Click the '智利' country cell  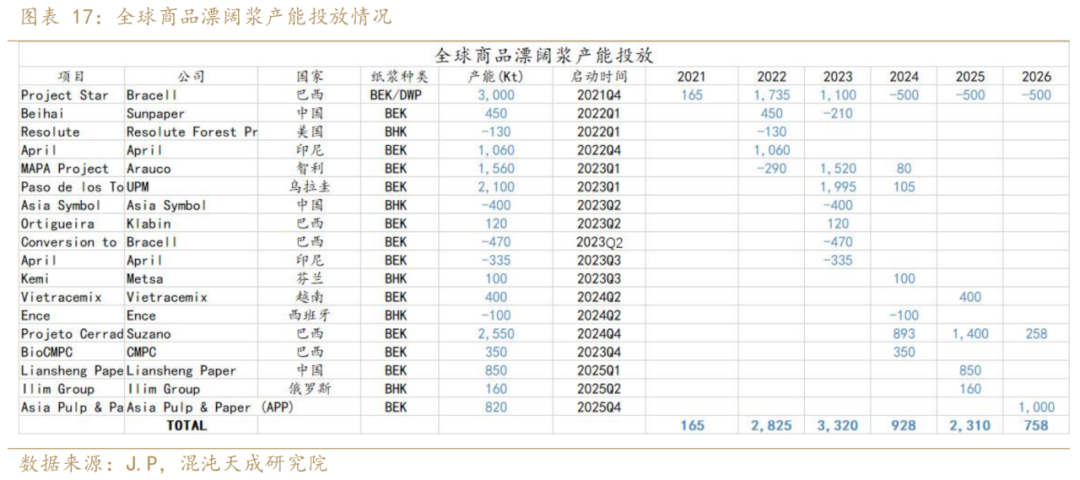click(x=309, y=169)
